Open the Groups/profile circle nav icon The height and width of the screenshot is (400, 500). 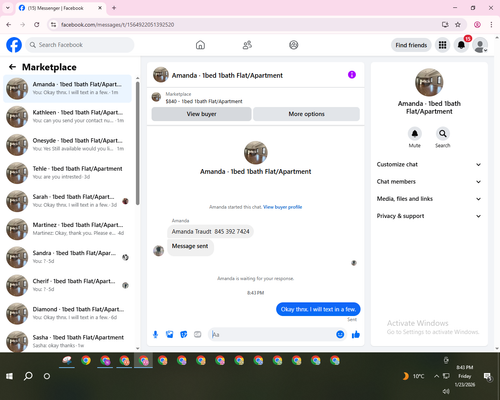pyautogui.click(x=294, y=45)
